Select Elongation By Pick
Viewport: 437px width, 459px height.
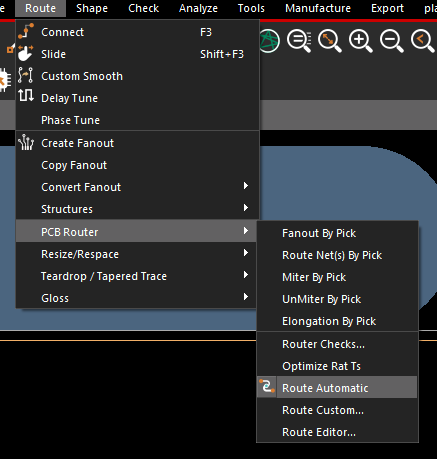point(337,321)
